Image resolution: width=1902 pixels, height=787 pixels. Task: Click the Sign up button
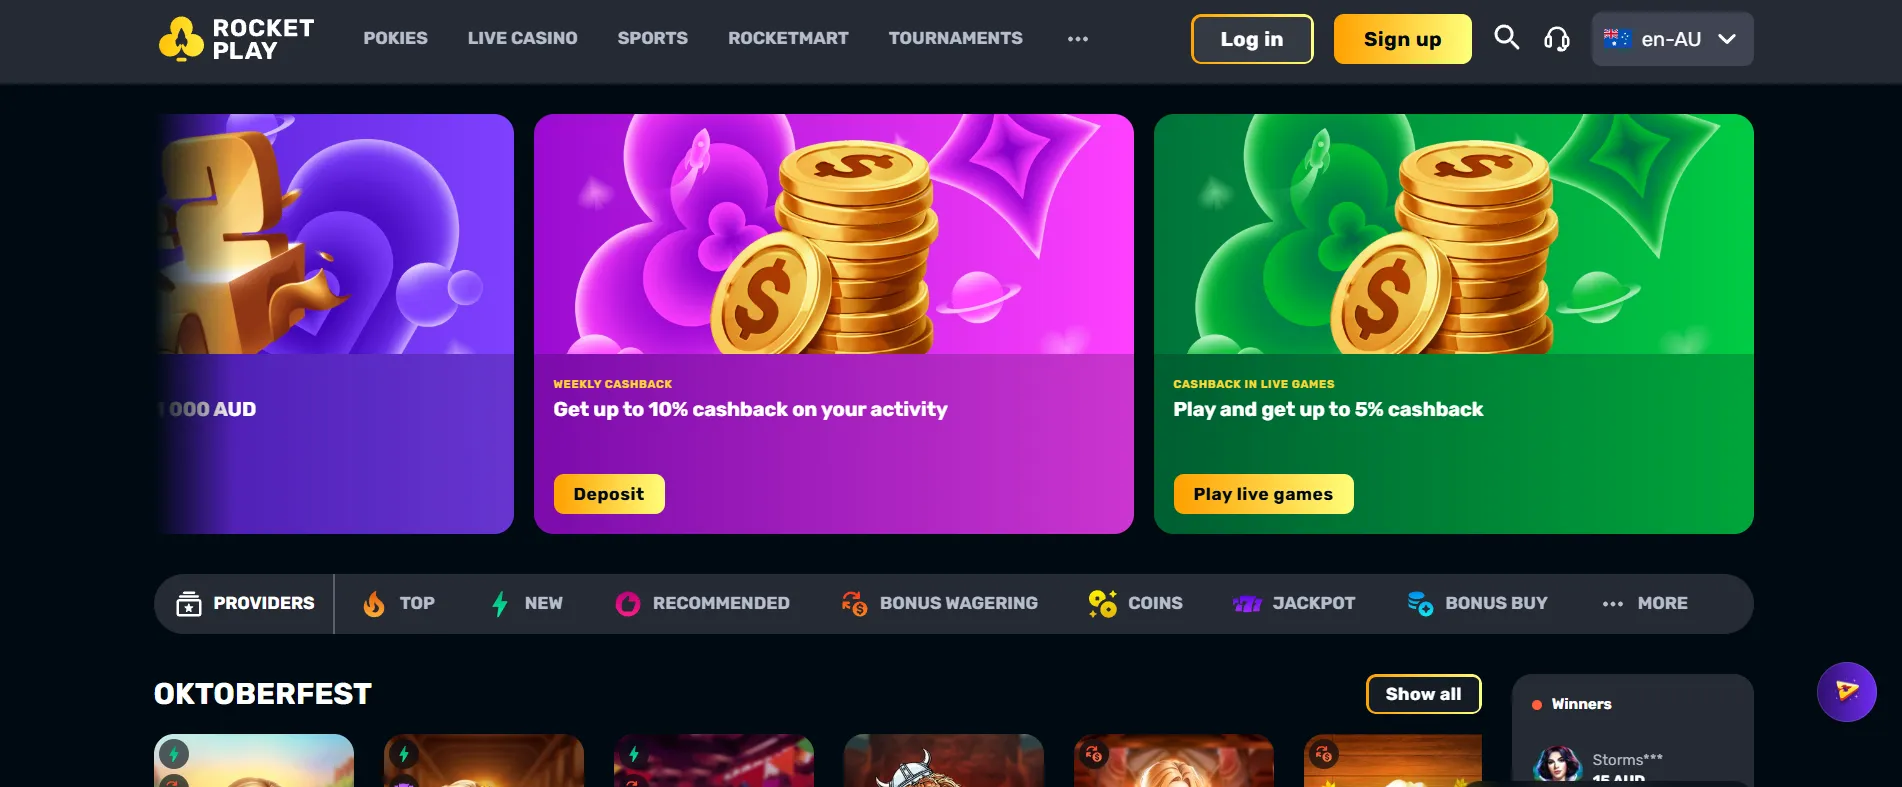tap(1402, 39)
